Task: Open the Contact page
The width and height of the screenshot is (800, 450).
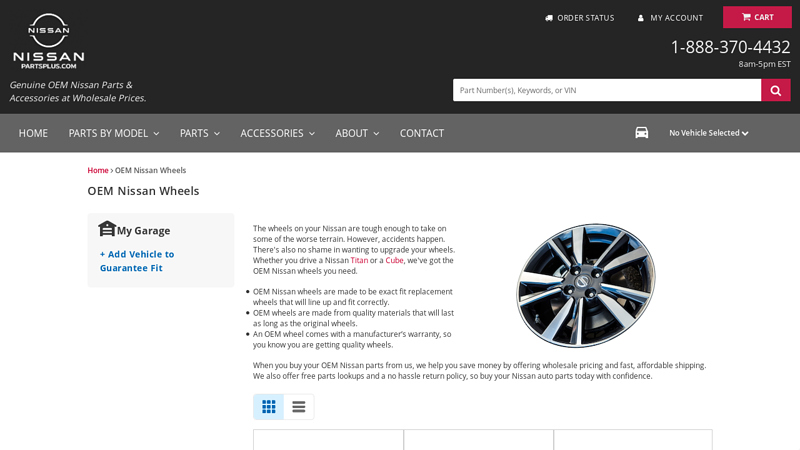Action: point(421,133)
